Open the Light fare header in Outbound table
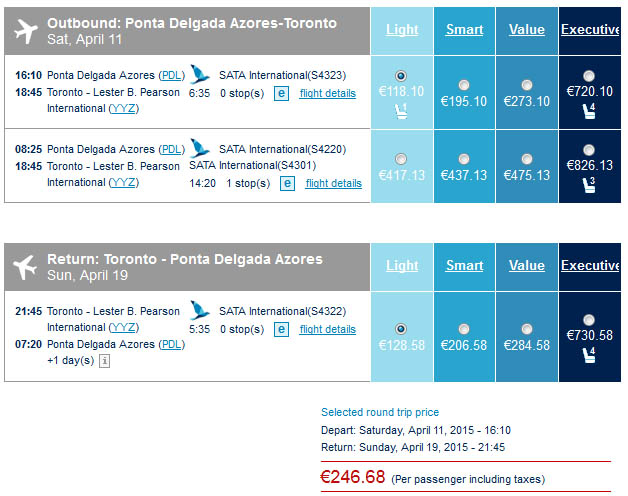The width and height of the screenshot is (628, 496). pos(402,30)
